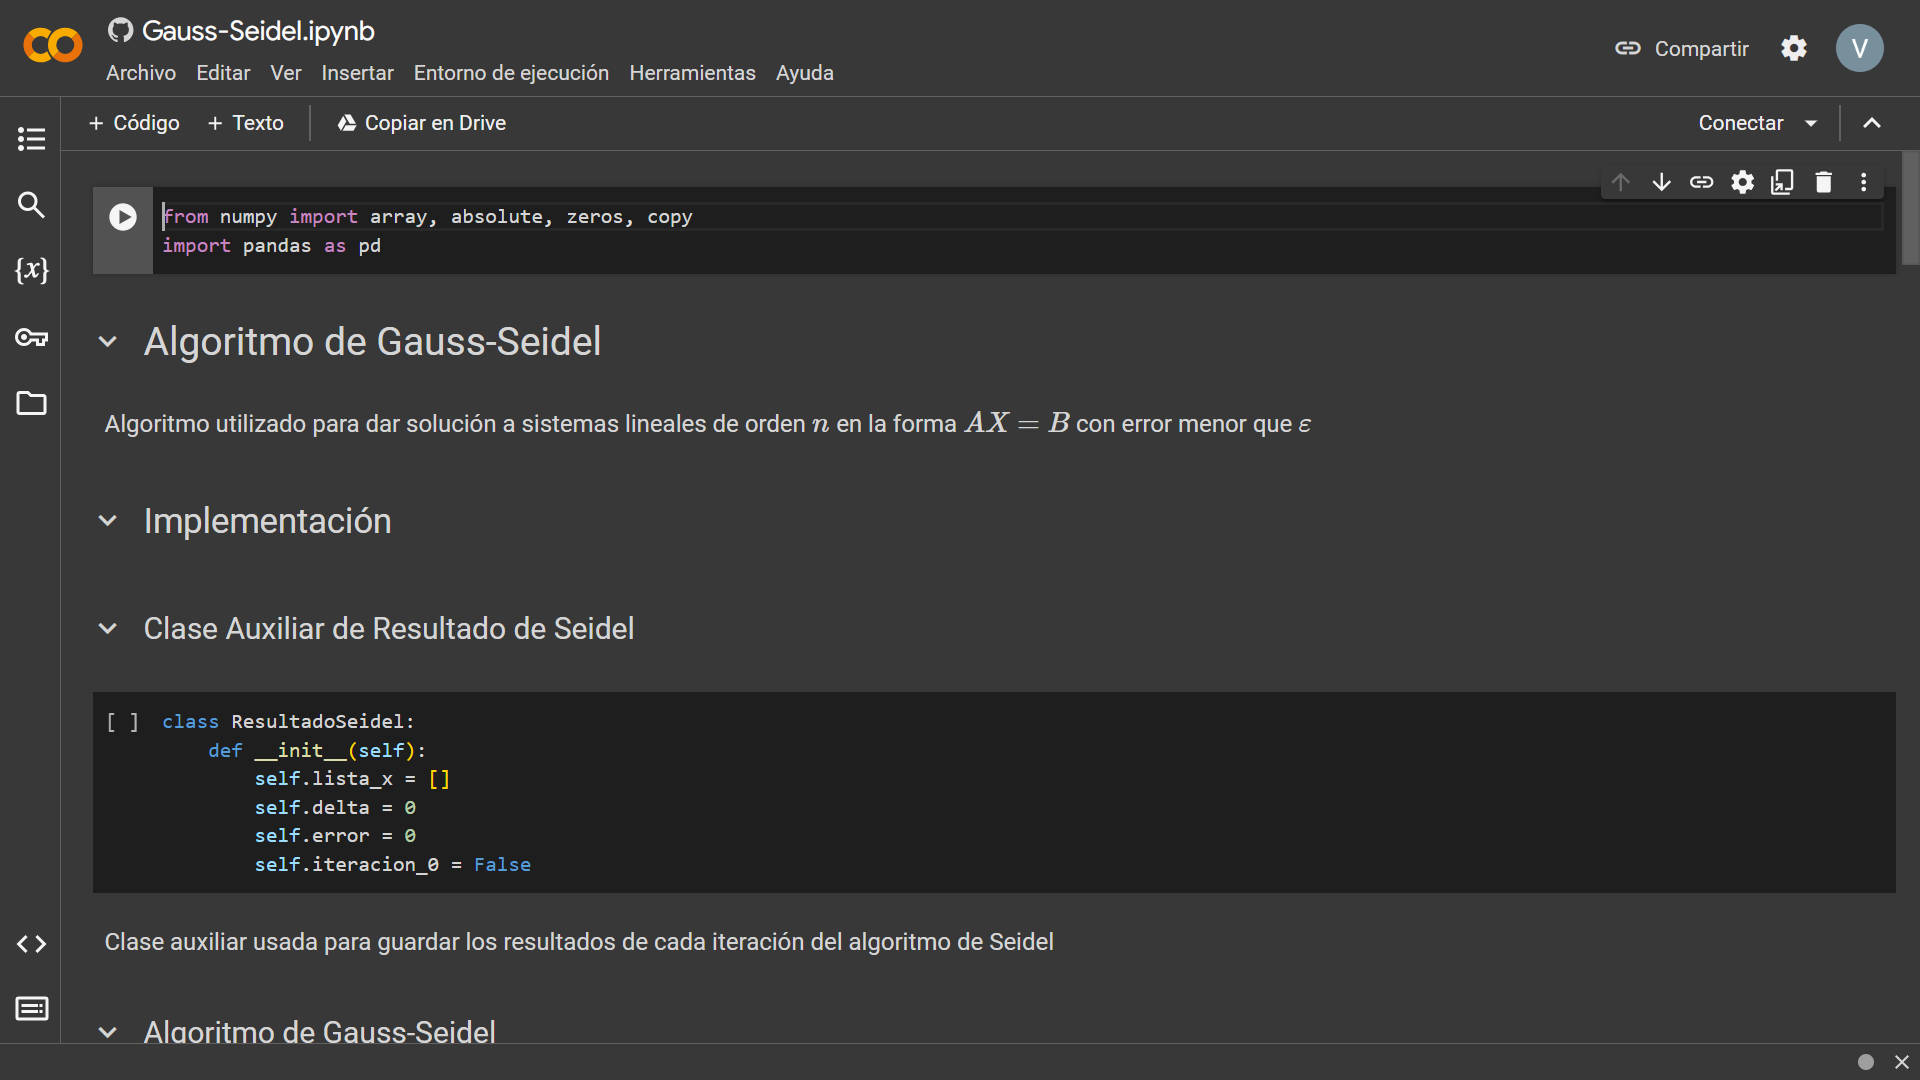Click the Conectar button
This screenshot has width=1920, height=1080.
tap(1741, 123)
